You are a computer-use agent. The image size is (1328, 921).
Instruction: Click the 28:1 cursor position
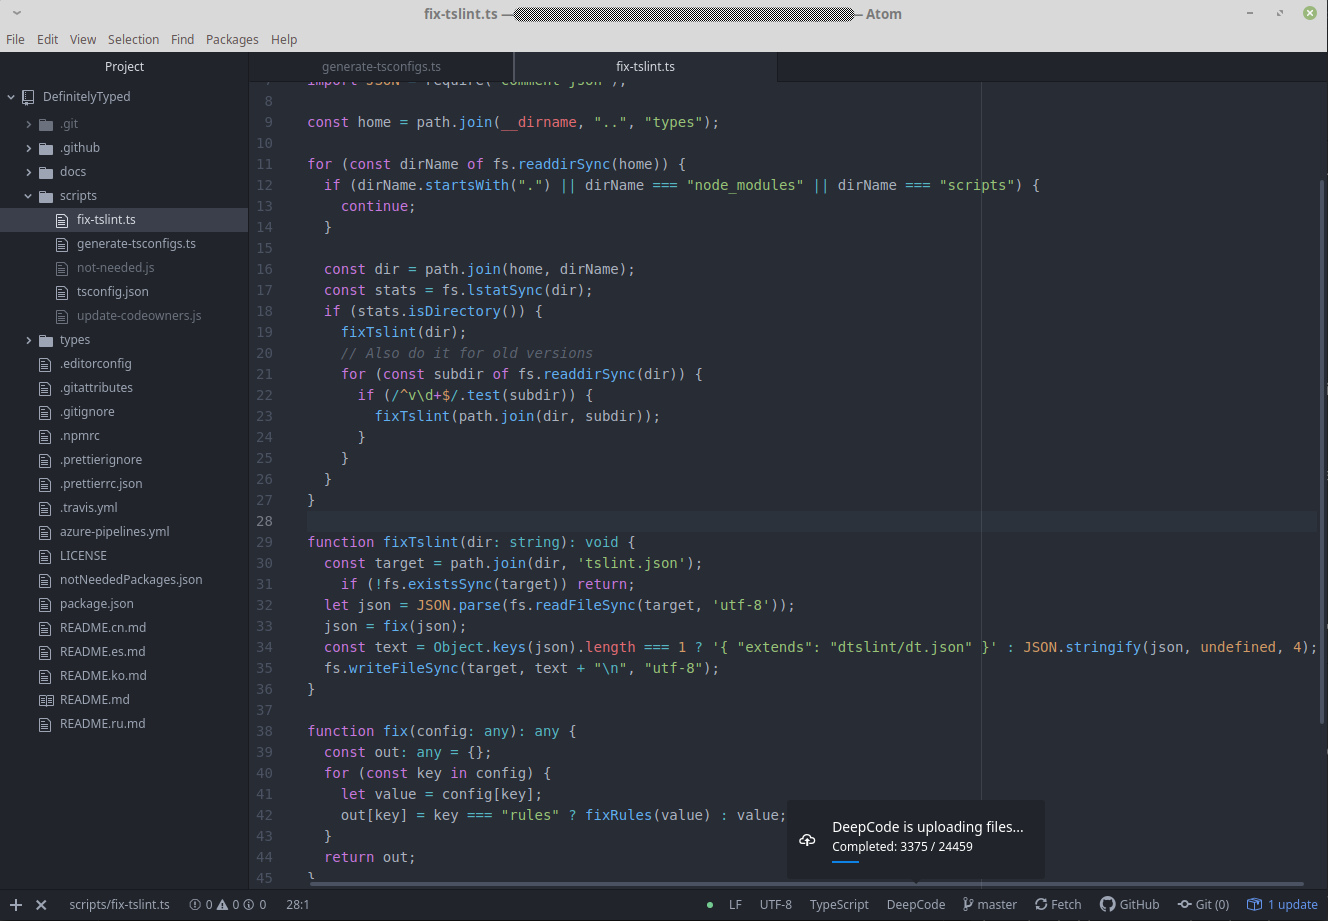[298, 904]
